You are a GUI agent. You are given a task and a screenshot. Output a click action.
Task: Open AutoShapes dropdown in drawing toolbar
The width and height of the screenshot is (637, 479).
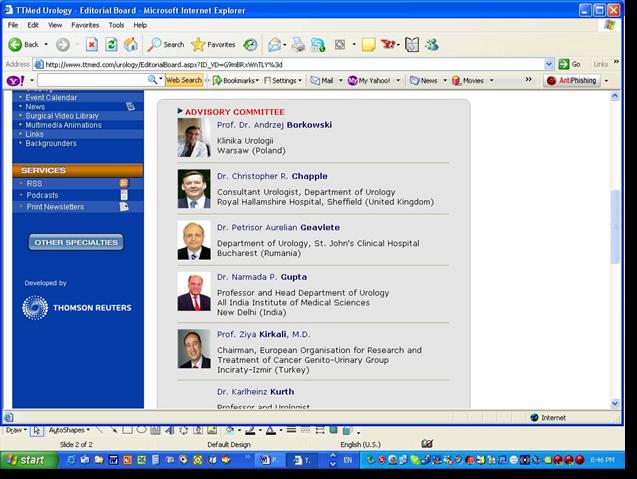pos(69,430)
